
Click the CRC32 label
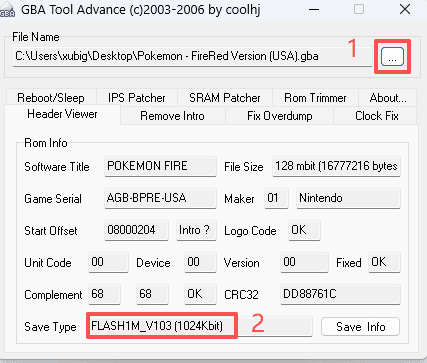pyautogui.click(x=241, y=295)
